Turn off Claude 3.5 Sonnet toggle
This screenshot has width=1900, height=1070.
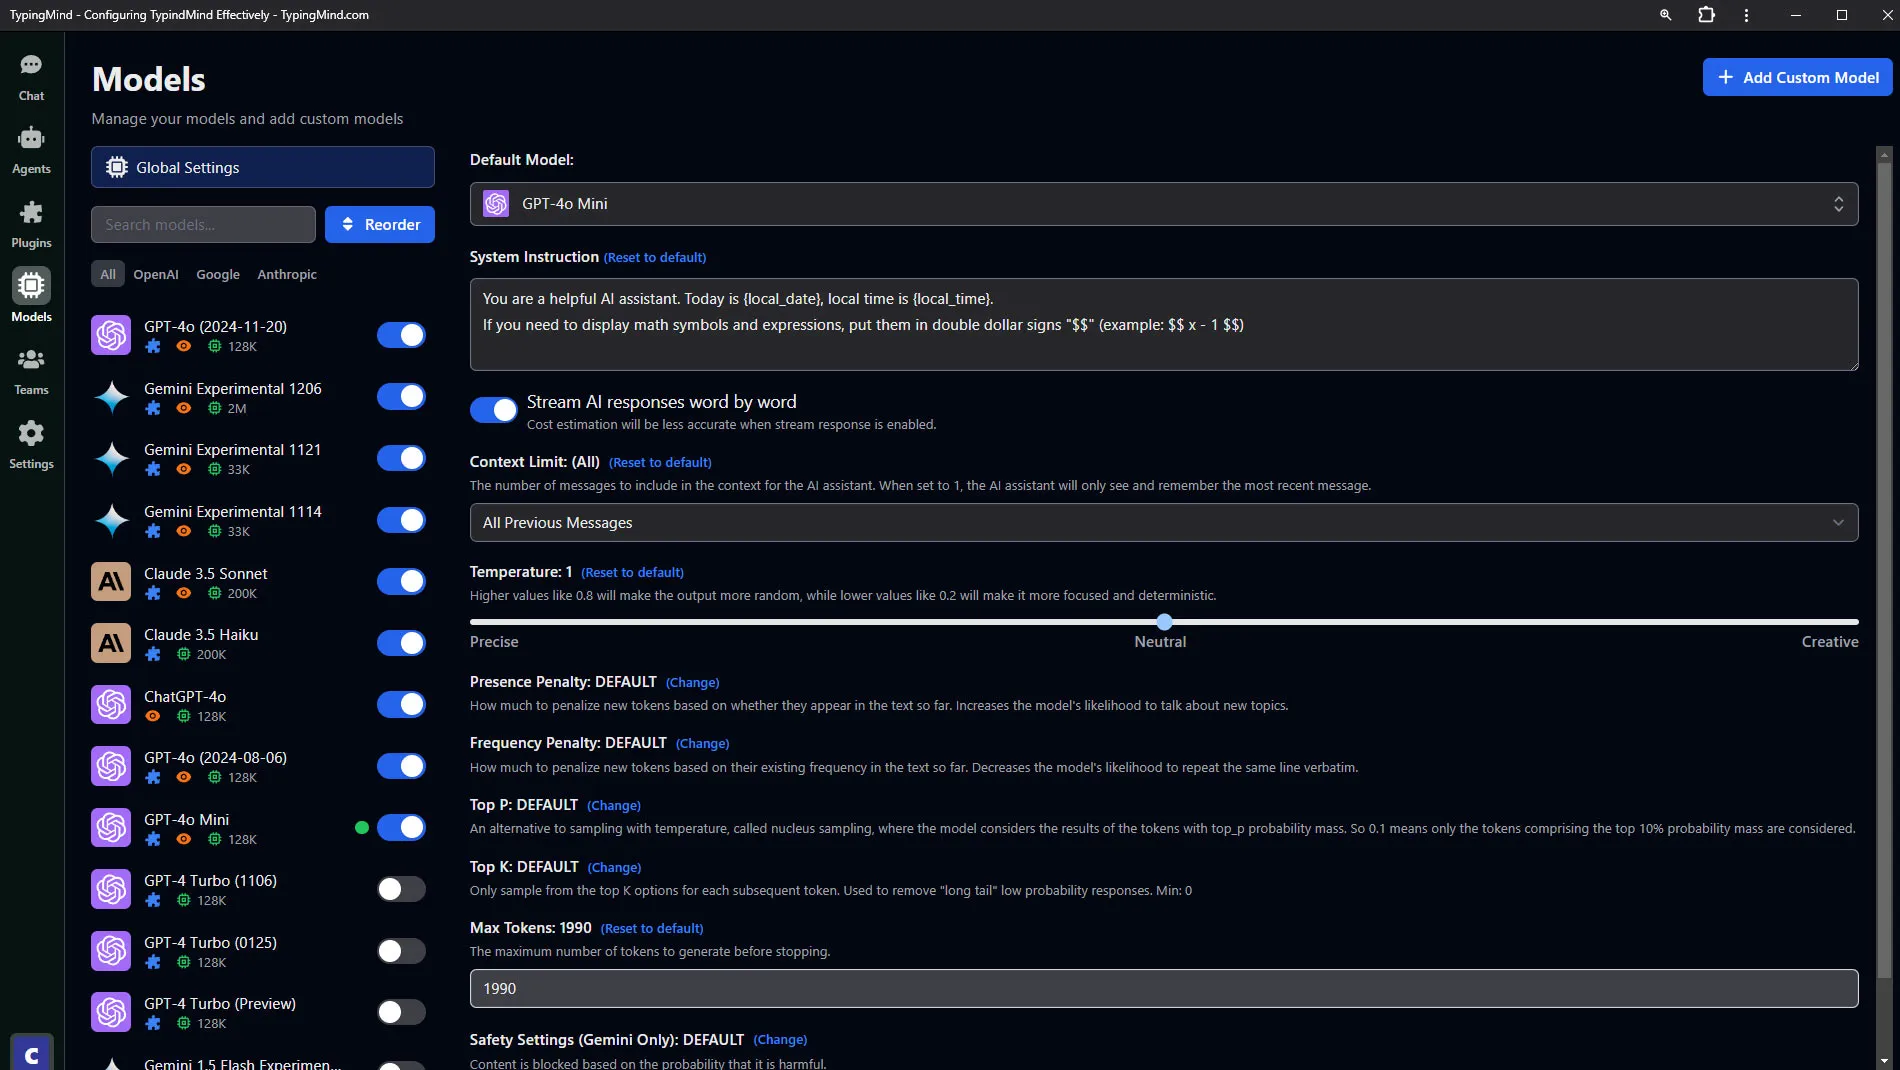pos(401,582)
